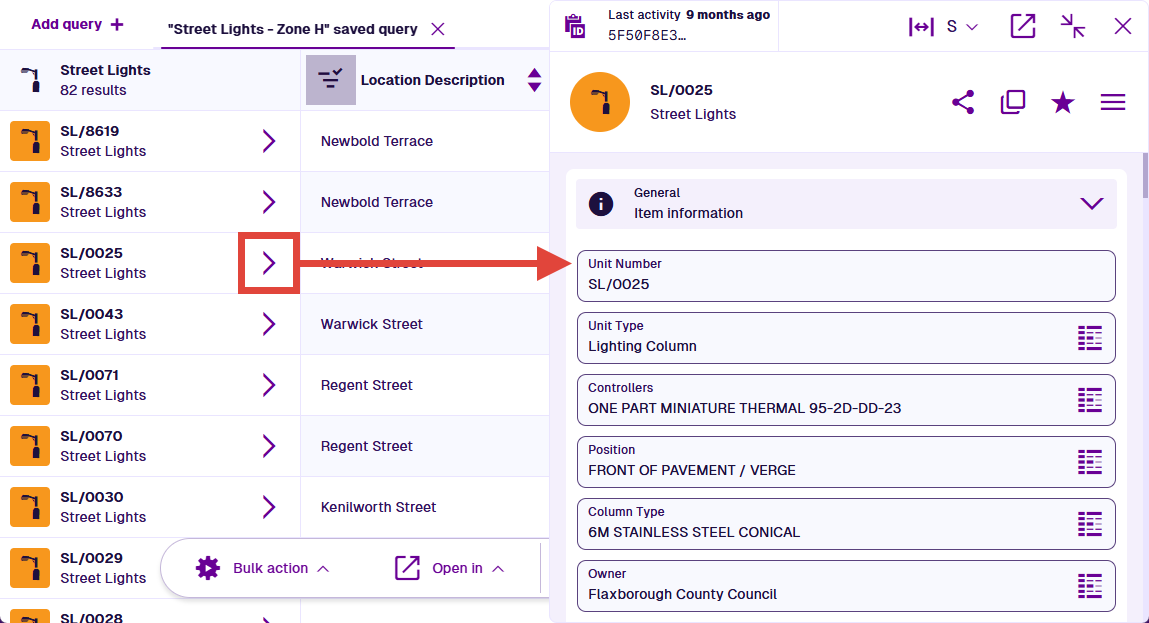Open the Bulk action menu
The height and width of the screenshot is (623, 1149).
point(263,568)
